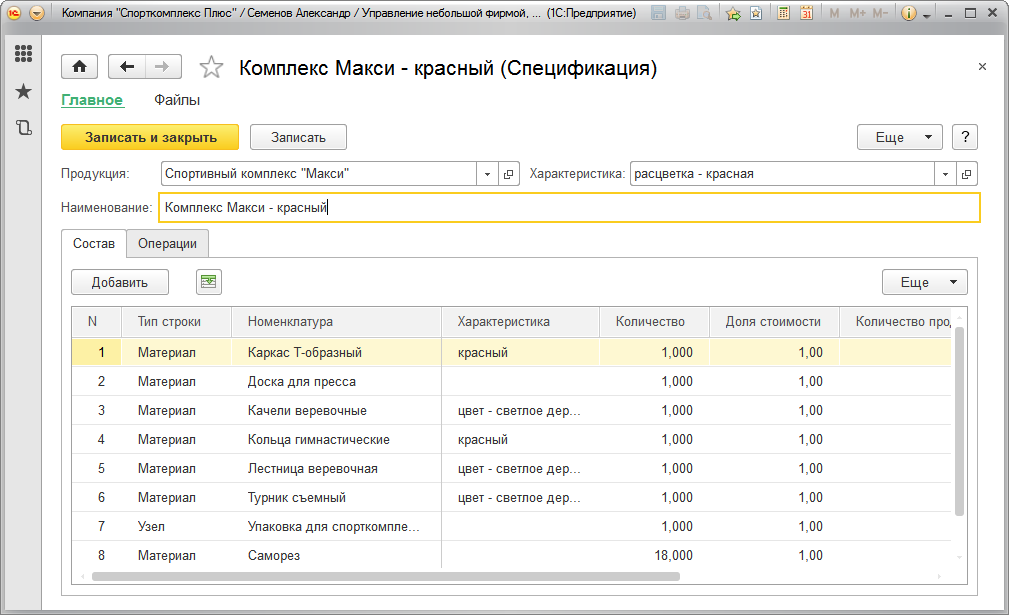The width and height of the screenshot is (1009, 615).
Task: Open the Файлы section link
Action: (177, 100)
